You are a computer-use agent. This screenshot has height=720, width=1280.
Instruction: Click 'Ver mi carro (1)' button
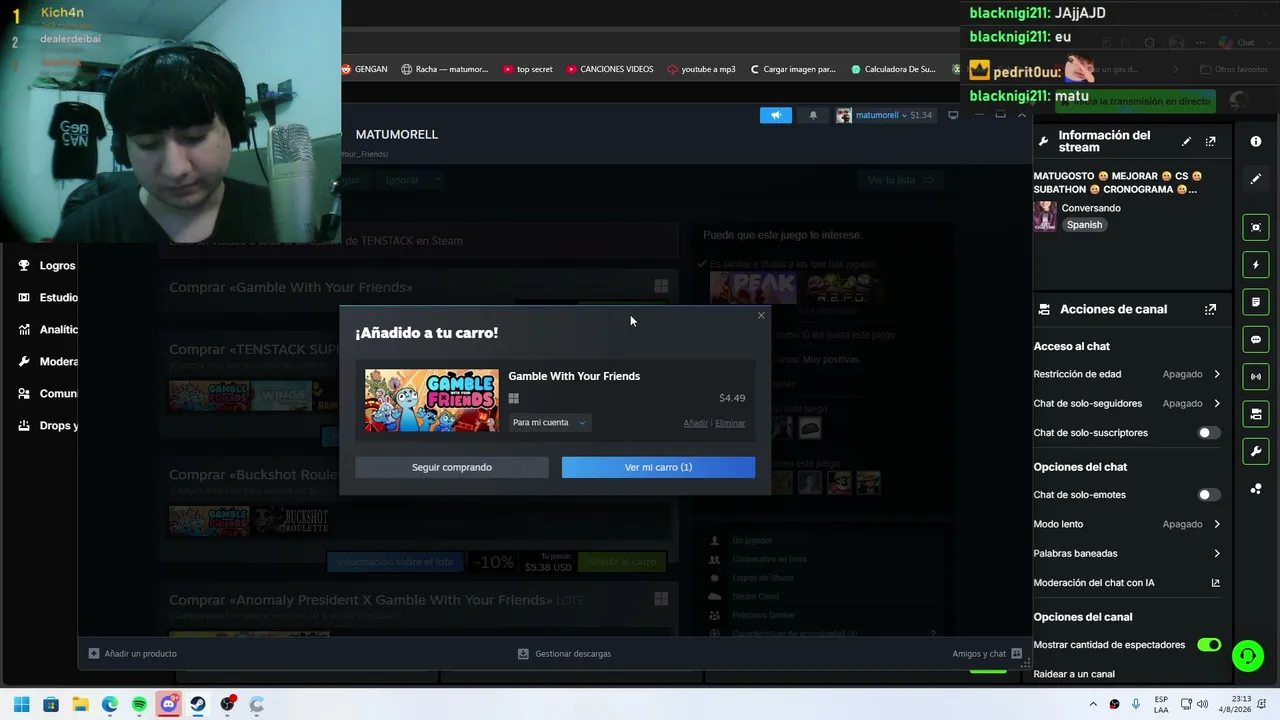(x=658, y=467)
